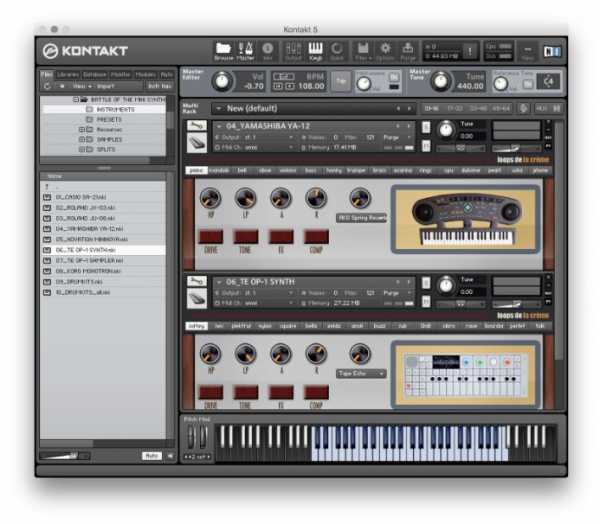Screen dimensions: 600x524
Task: Click the wrench edit icon of 06_TE OP-1 SYNTH
Action: [x=197, y=281]
